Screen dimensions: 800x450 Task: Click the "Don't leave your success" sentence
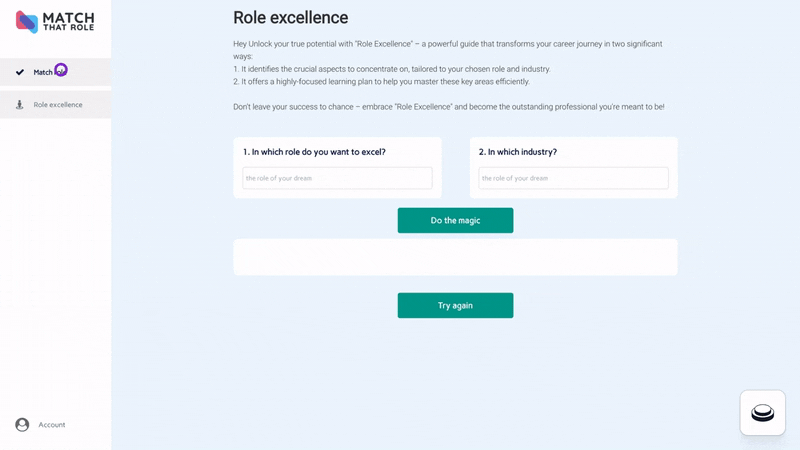click(x=448, y=106)
